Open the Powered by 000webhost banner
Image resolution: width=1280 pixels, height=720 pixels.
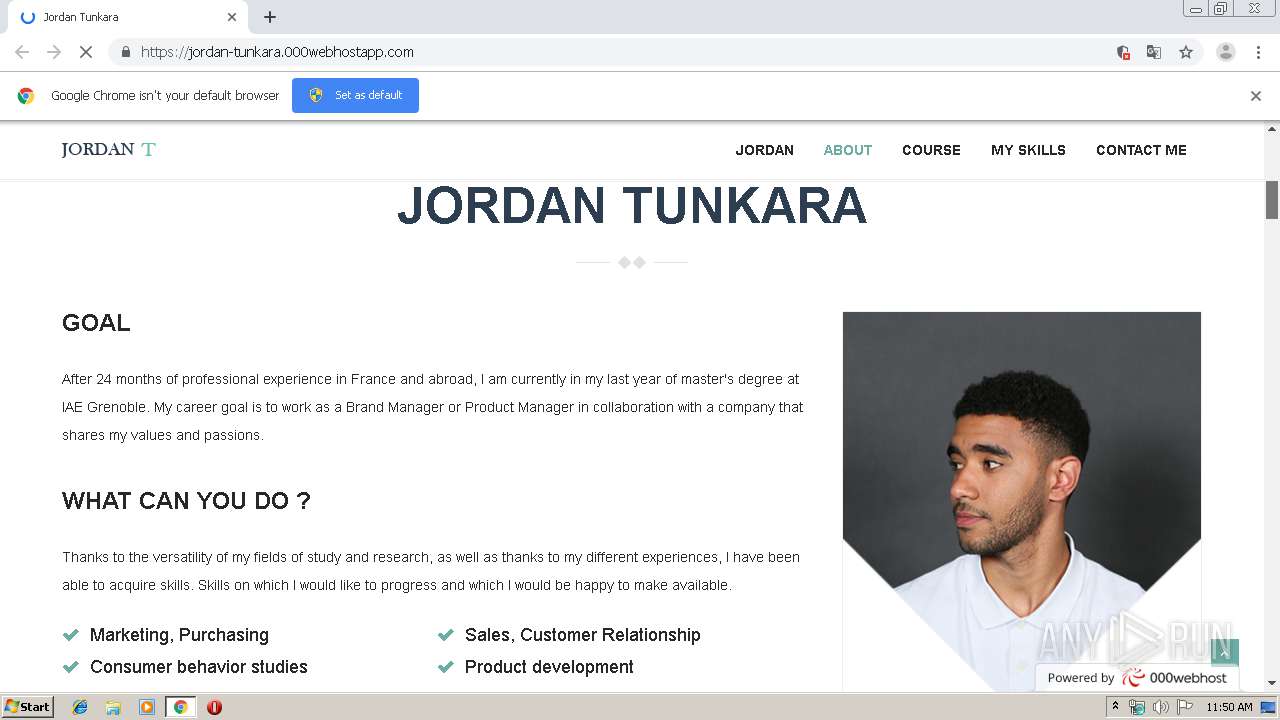pyautogui.click(x=1137, y=678)
